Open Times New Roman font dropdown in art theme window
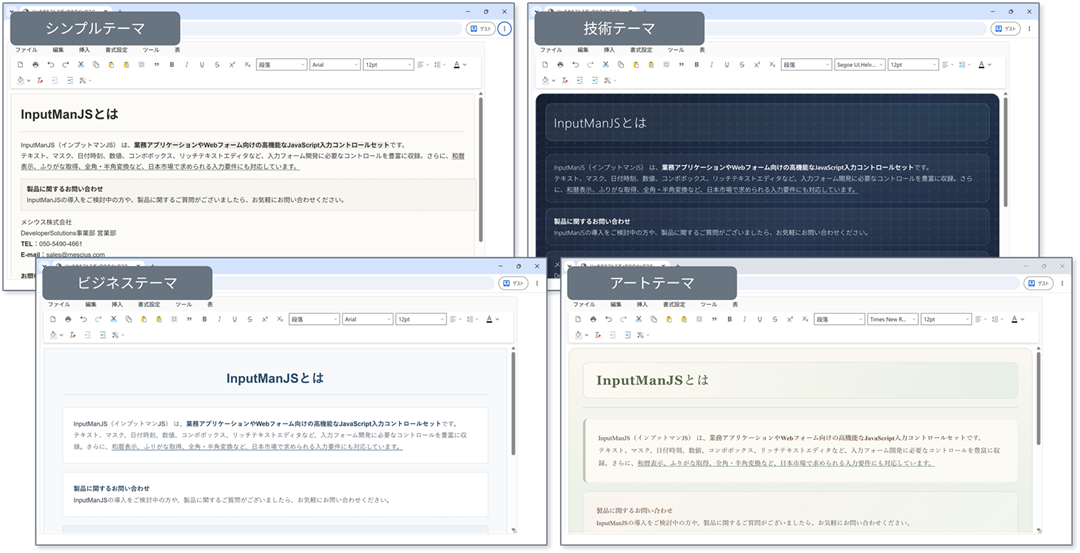Screen dimensions: 1080x553 pyautogui.click(x=893, y=320)
